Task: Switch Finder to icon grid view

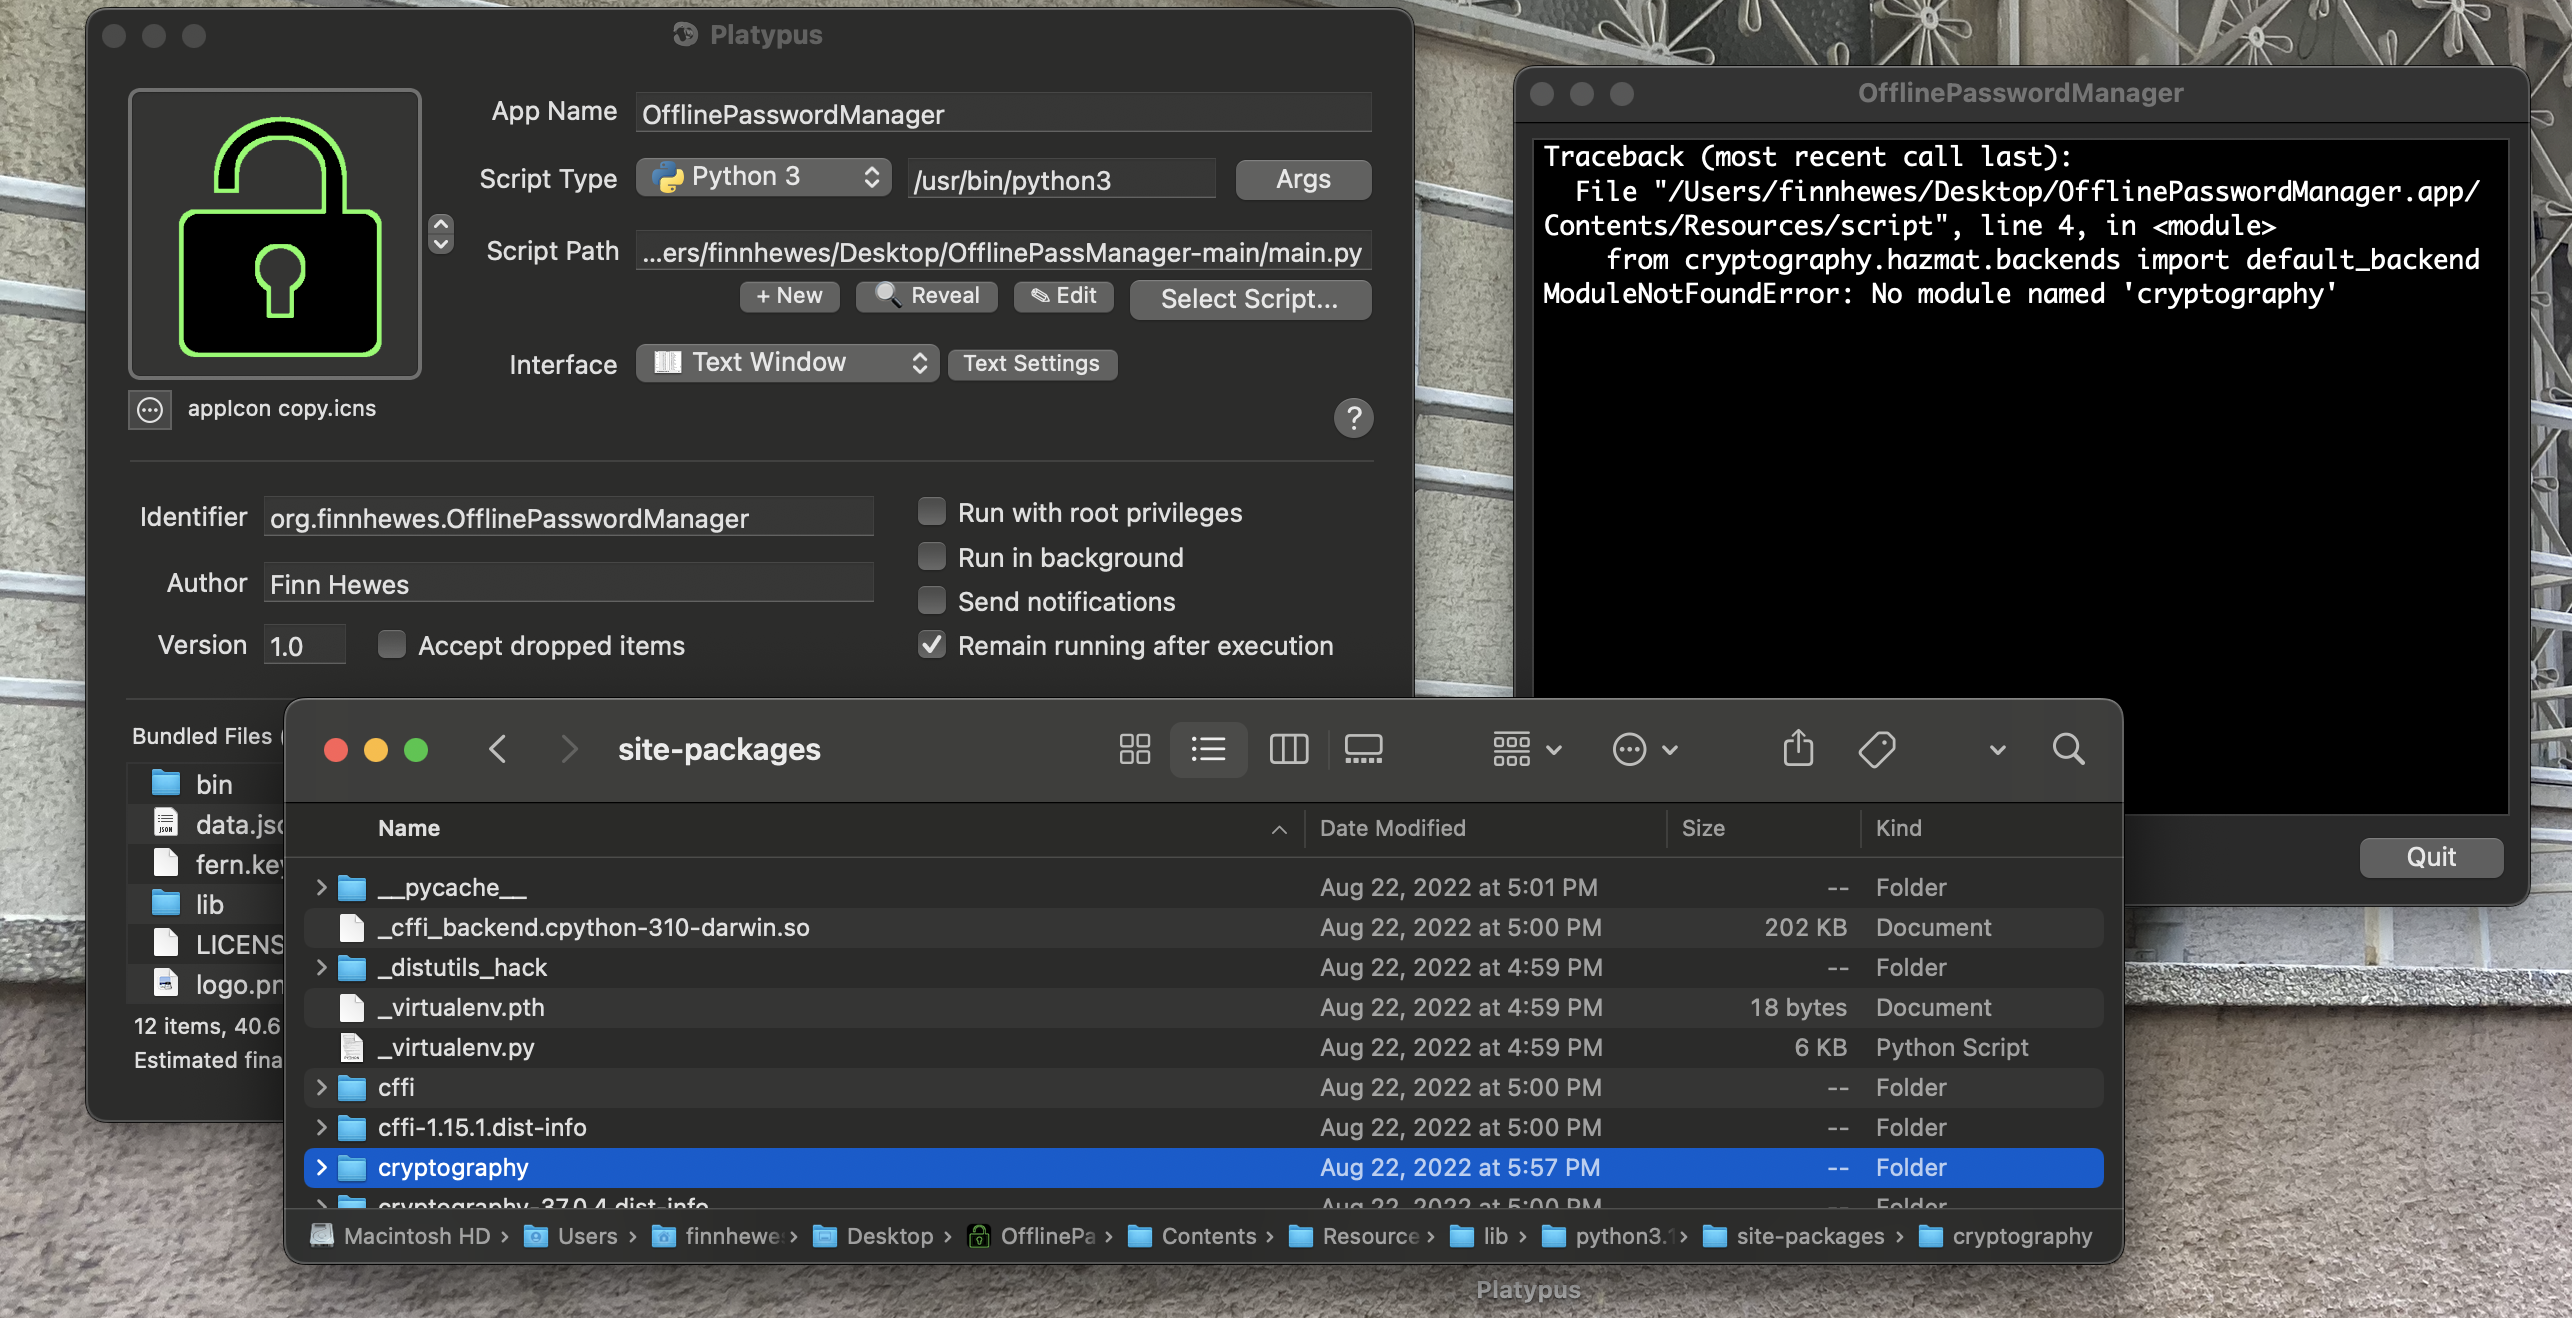Action: [1133, 750]
